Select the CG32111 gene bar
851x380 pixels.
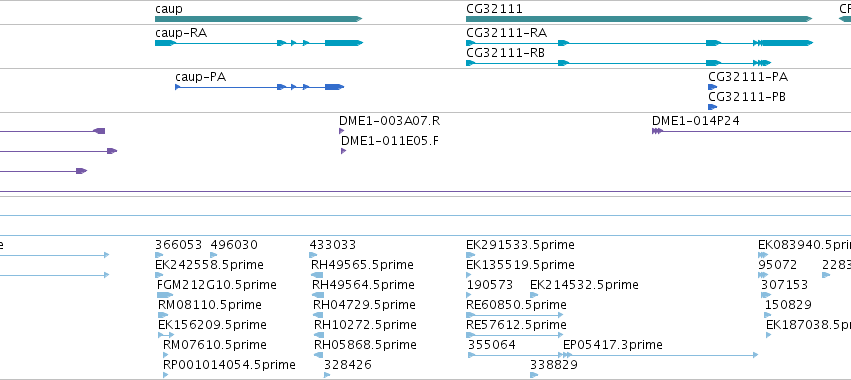[x=639, y=19]
